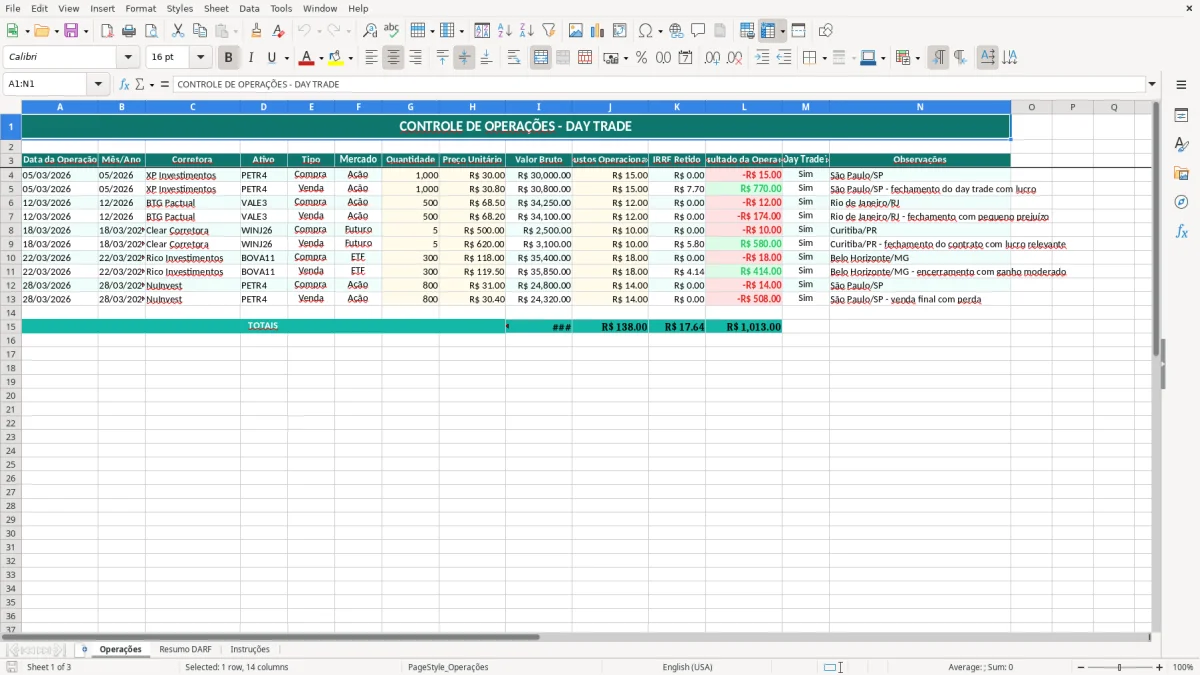This screenshot has height=675, width=1200.
Task: Apply AutoFilter with the funnel icon
Action: [548, 31]
